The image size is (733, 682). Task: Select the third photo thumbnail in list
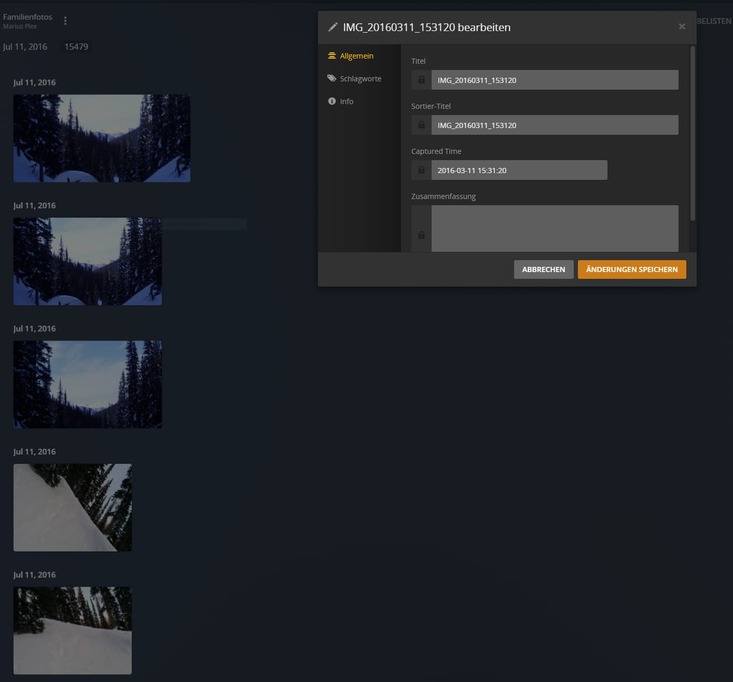pos(87,384)
